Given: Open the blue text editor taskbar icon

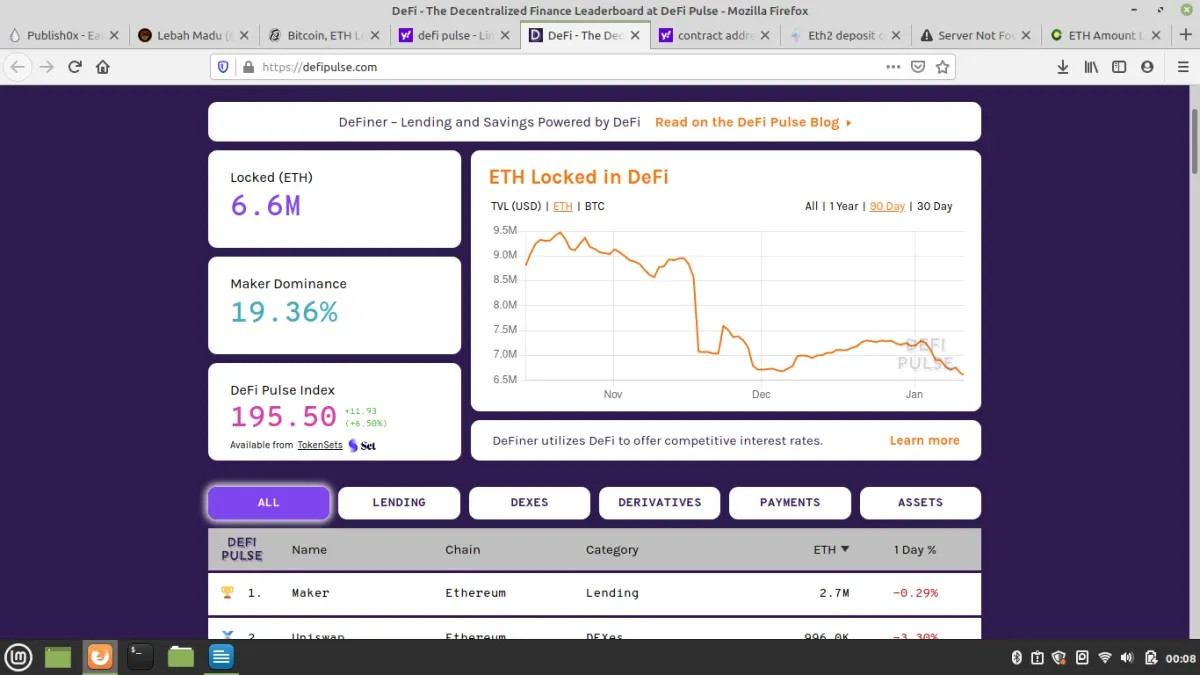Looking at the screenshot, I should [221, 657].
